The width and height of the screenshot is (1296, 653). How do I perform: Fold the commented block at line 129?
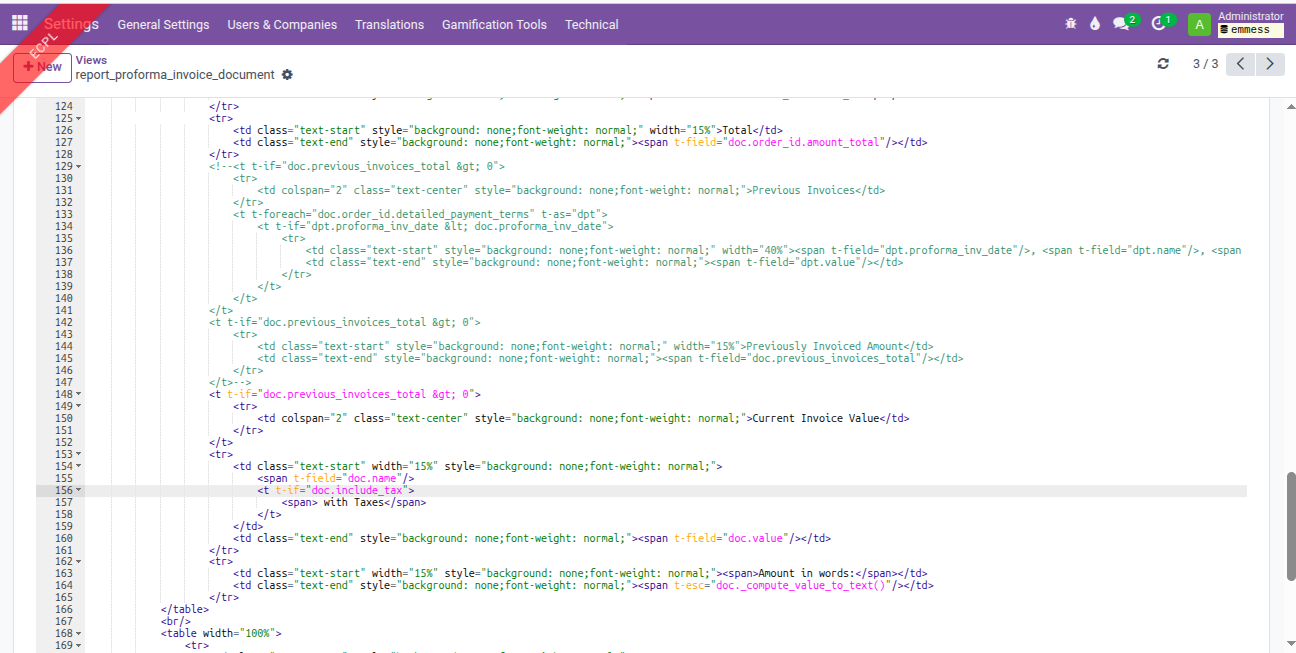[x=79, y=167]
